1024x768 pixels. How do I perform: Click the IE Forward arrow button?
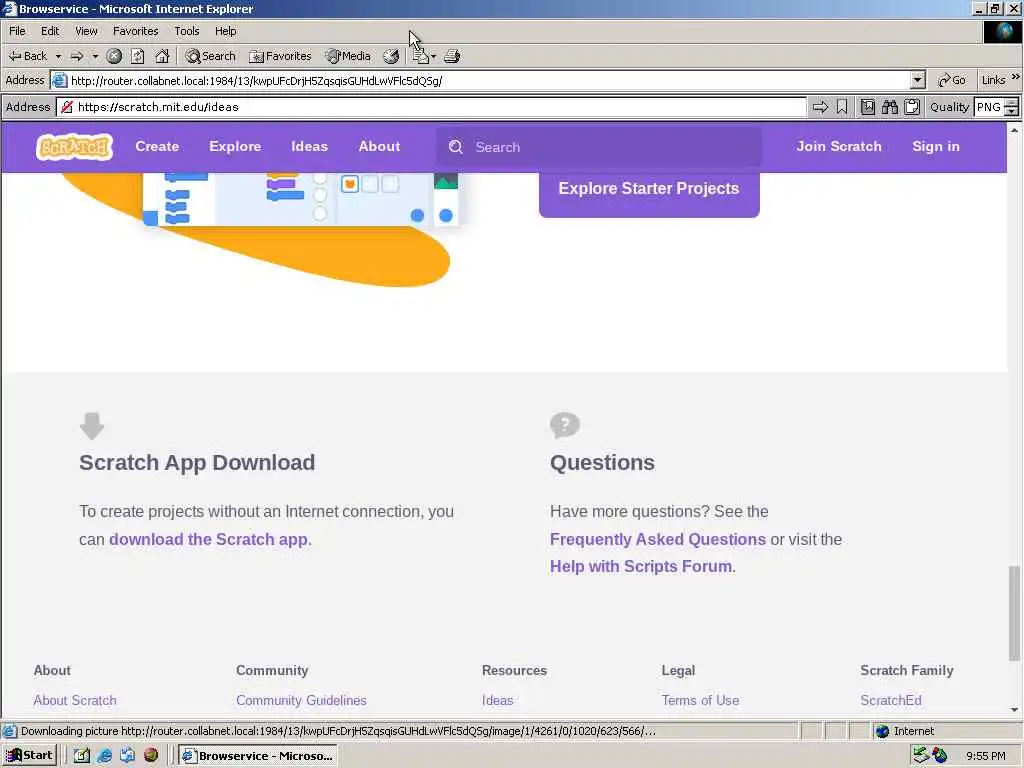[x=77, y=56]
